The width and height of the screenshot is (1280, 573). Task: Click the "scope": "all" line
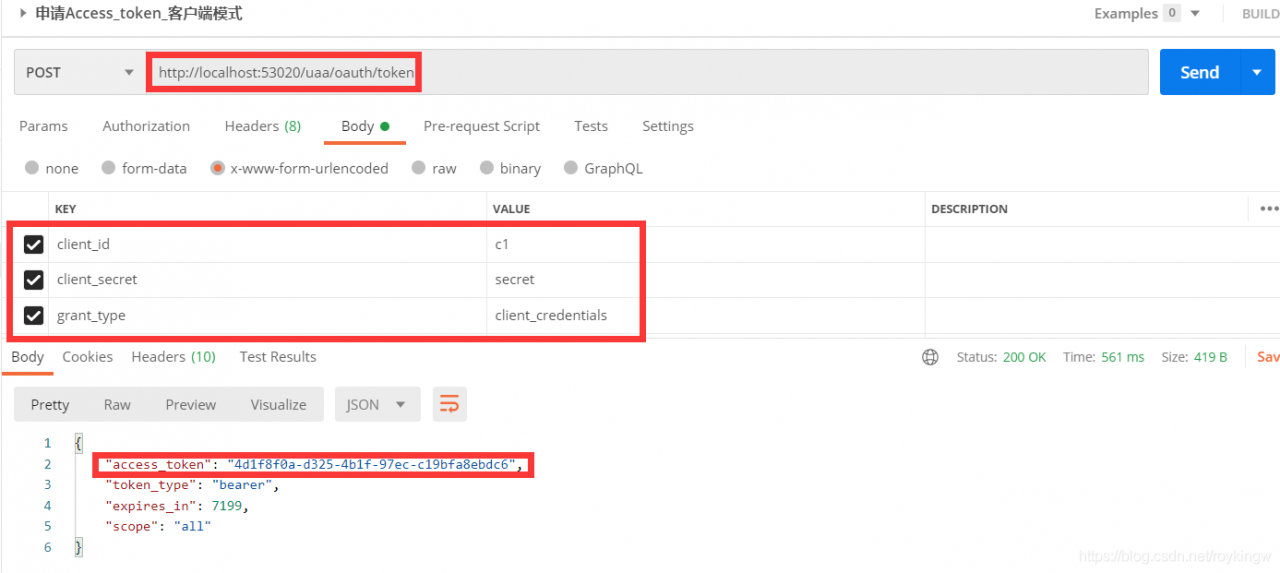point(158,526)
